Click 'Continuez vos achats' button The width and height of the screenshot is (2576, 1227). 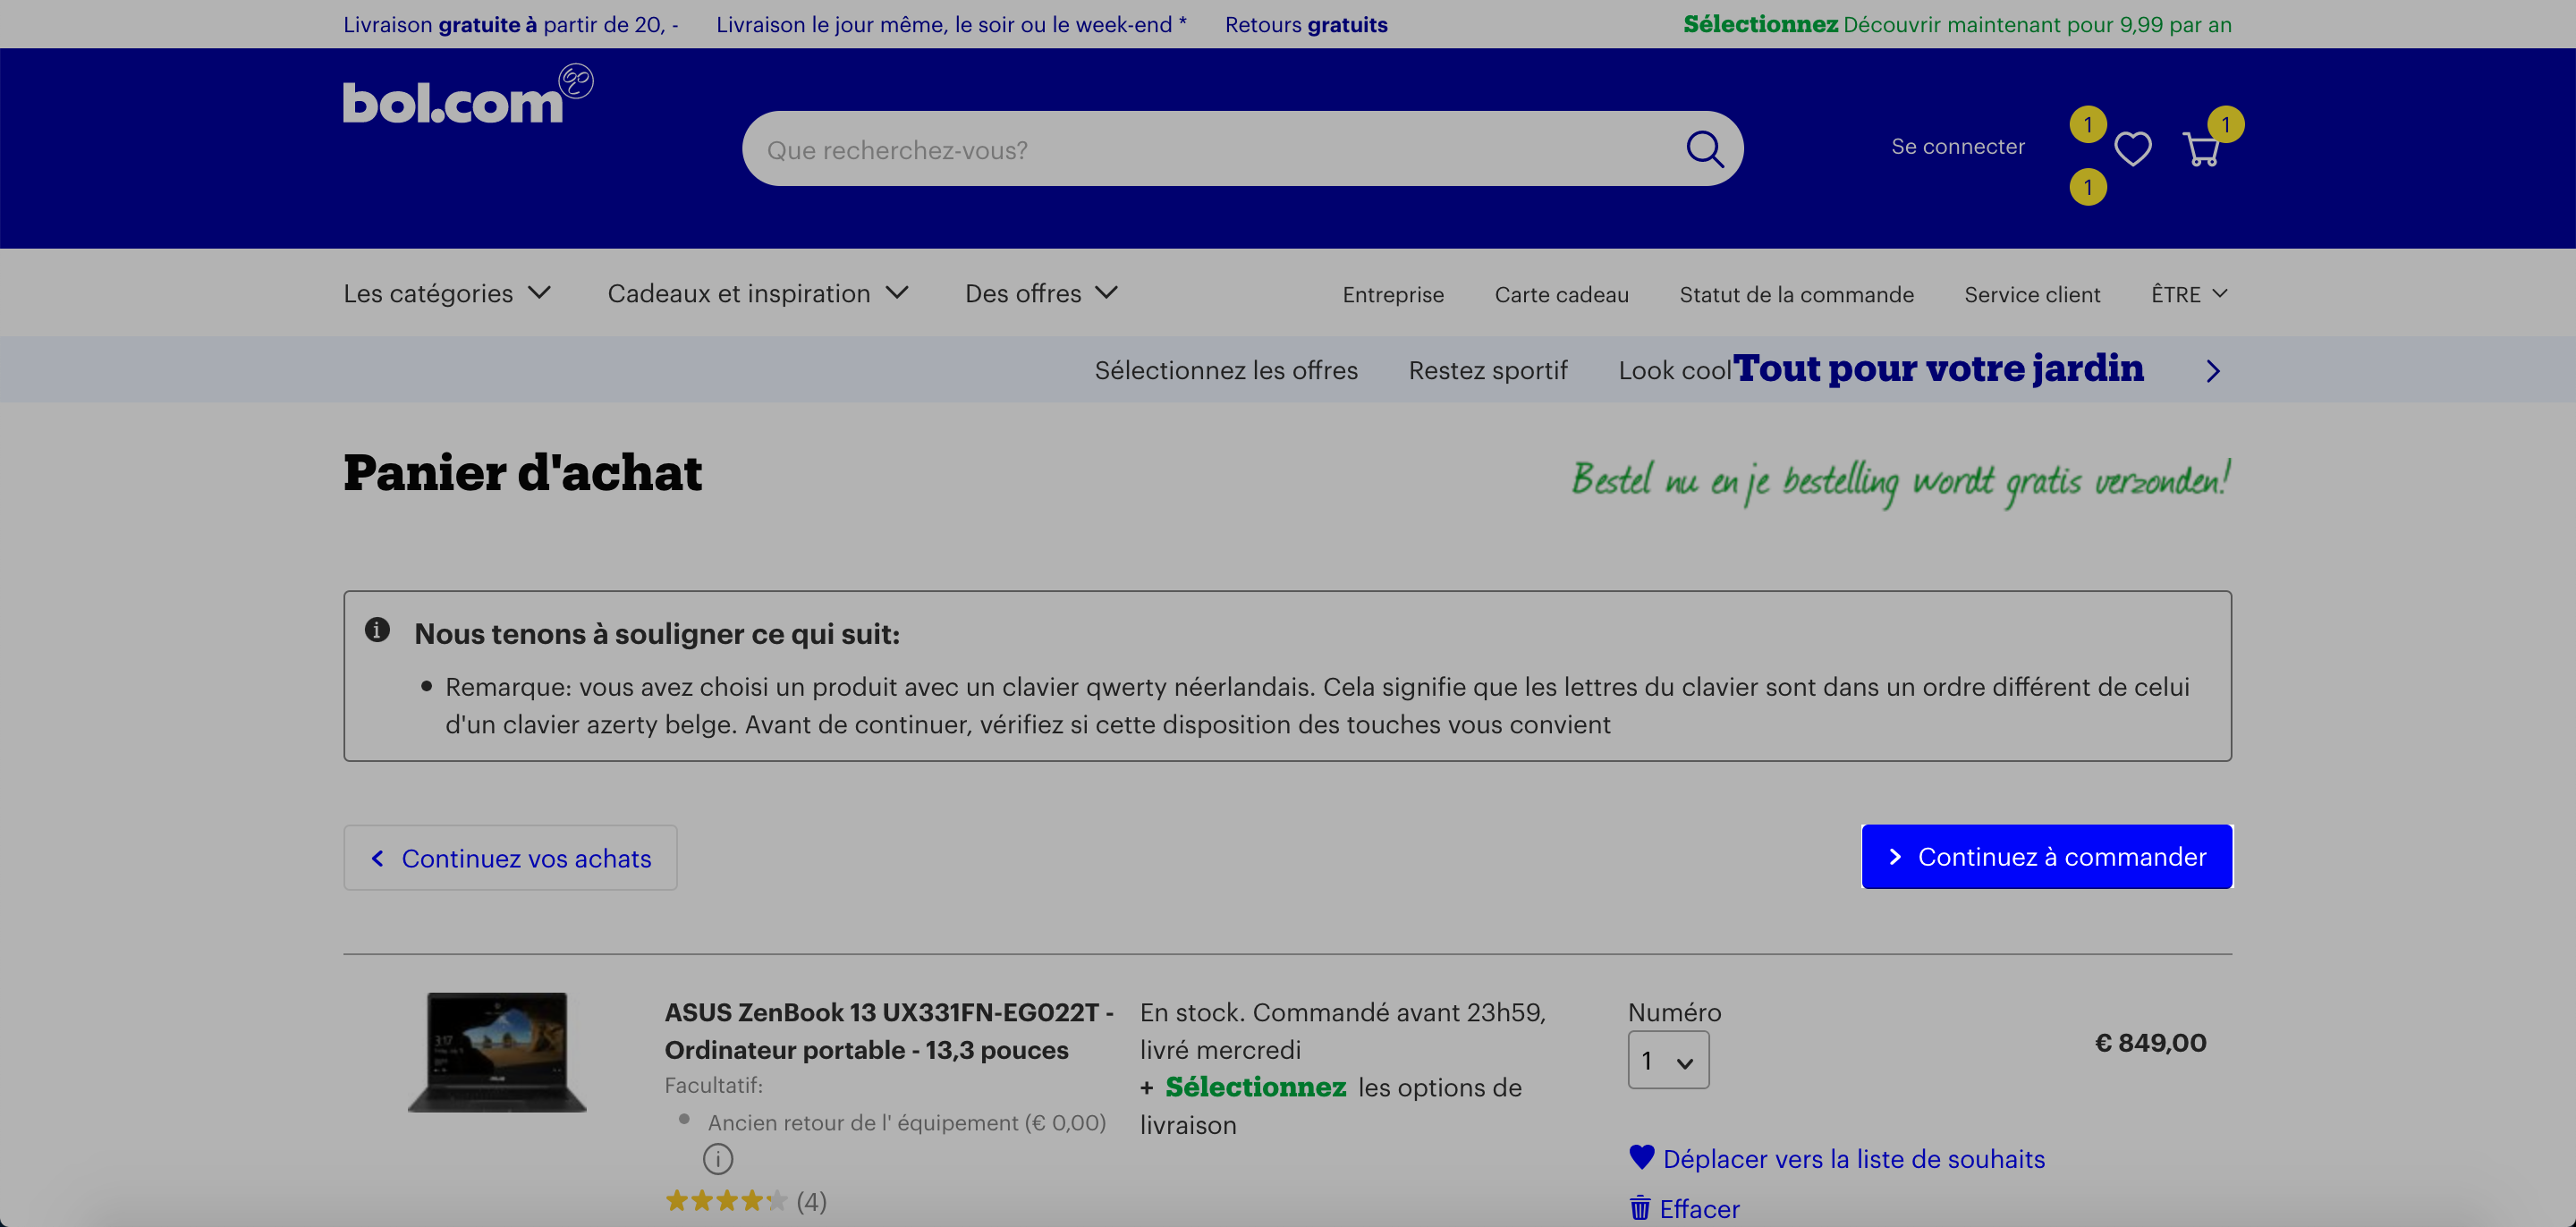pos(510,858)
